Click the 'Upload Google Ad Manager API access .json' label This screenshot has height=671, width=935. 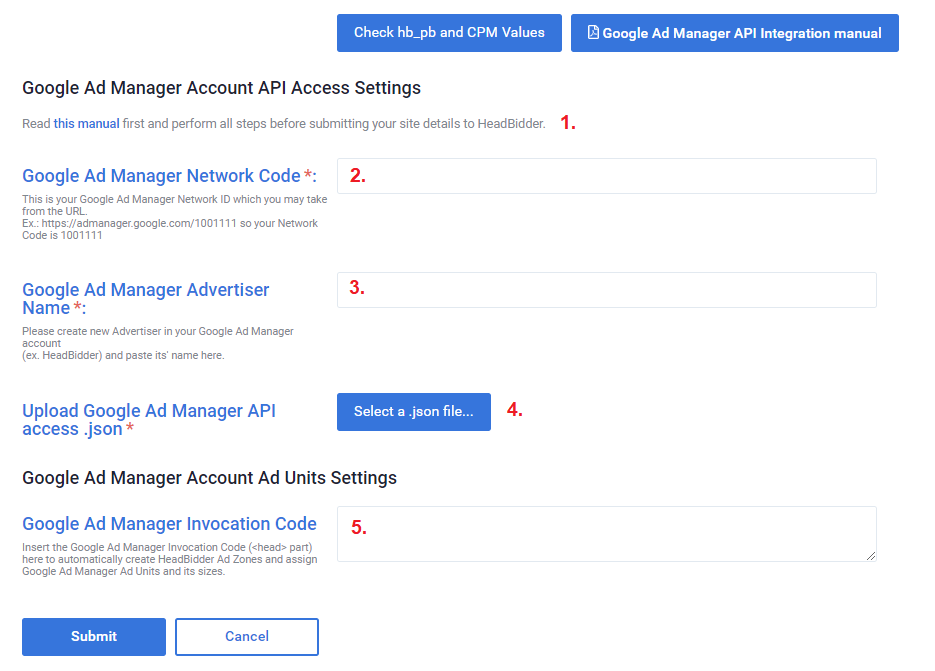click(148, 419)
